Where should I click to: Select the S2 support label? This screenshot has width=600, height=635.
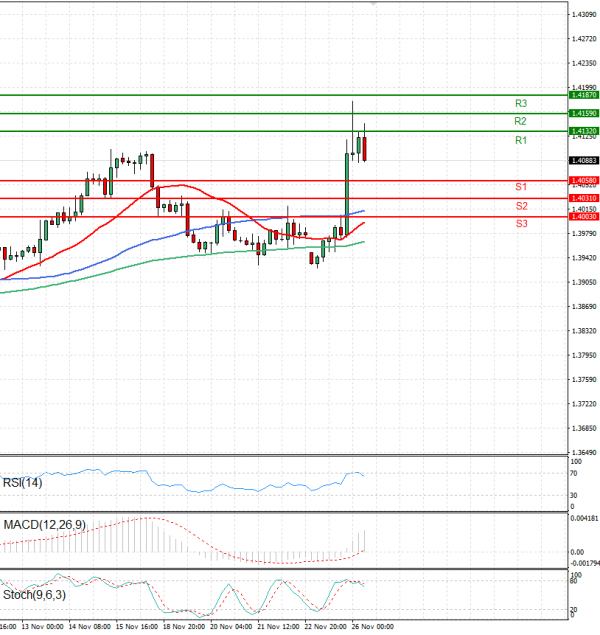pyautogui.click(x=522, y=206)
